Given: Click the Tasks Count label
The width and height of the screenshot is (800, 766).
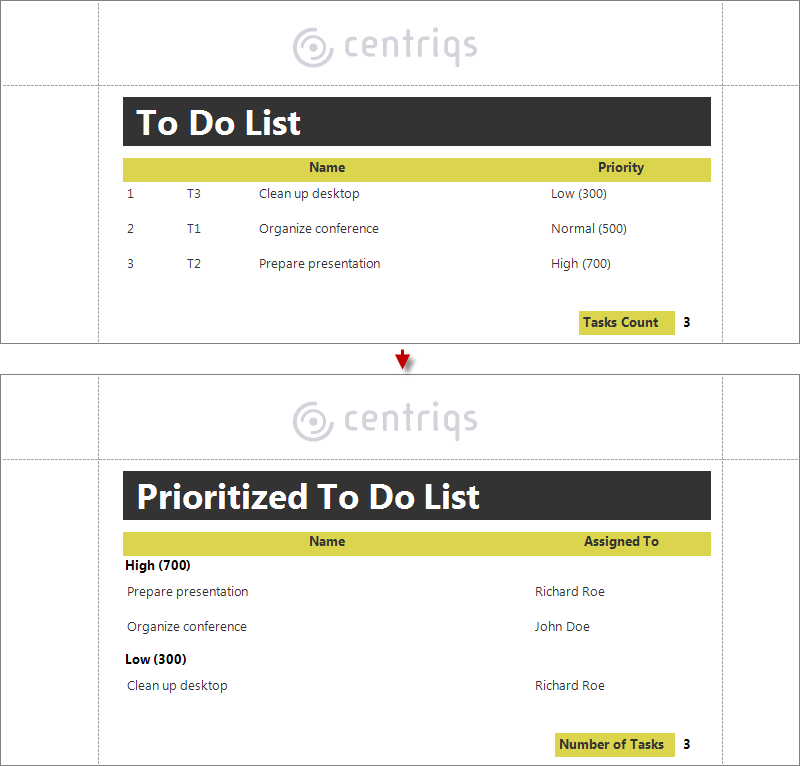Looking at the screenshot, I should [x=621, y=323].
